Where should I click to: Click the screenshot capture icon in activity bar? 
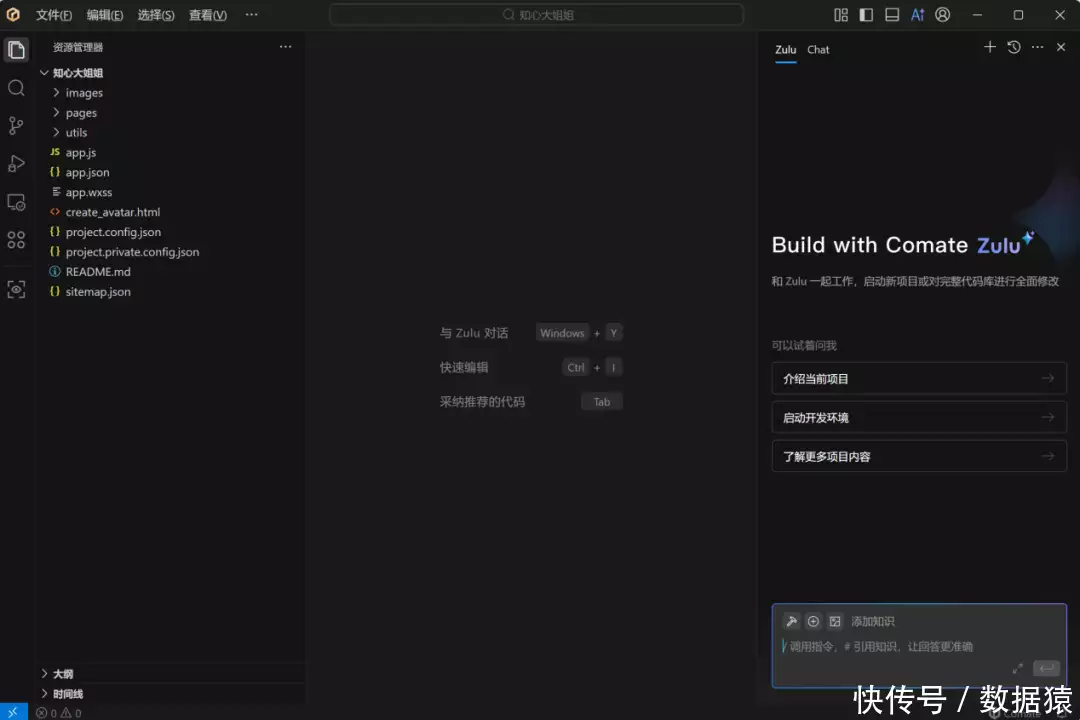point(16,289)
